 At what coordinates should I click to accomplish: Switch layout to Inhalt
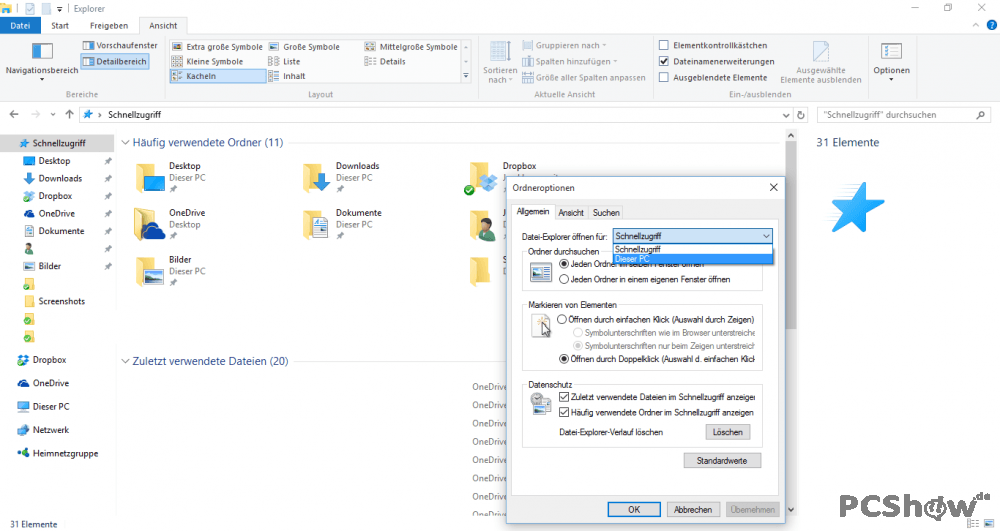pos(287,76)
